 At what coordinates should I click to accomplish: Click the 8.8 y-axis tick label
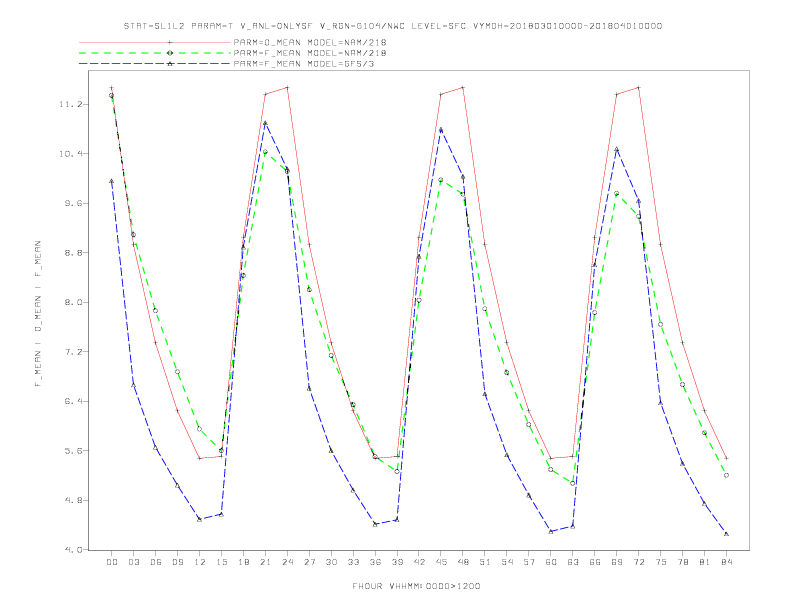tap(71, 252)
